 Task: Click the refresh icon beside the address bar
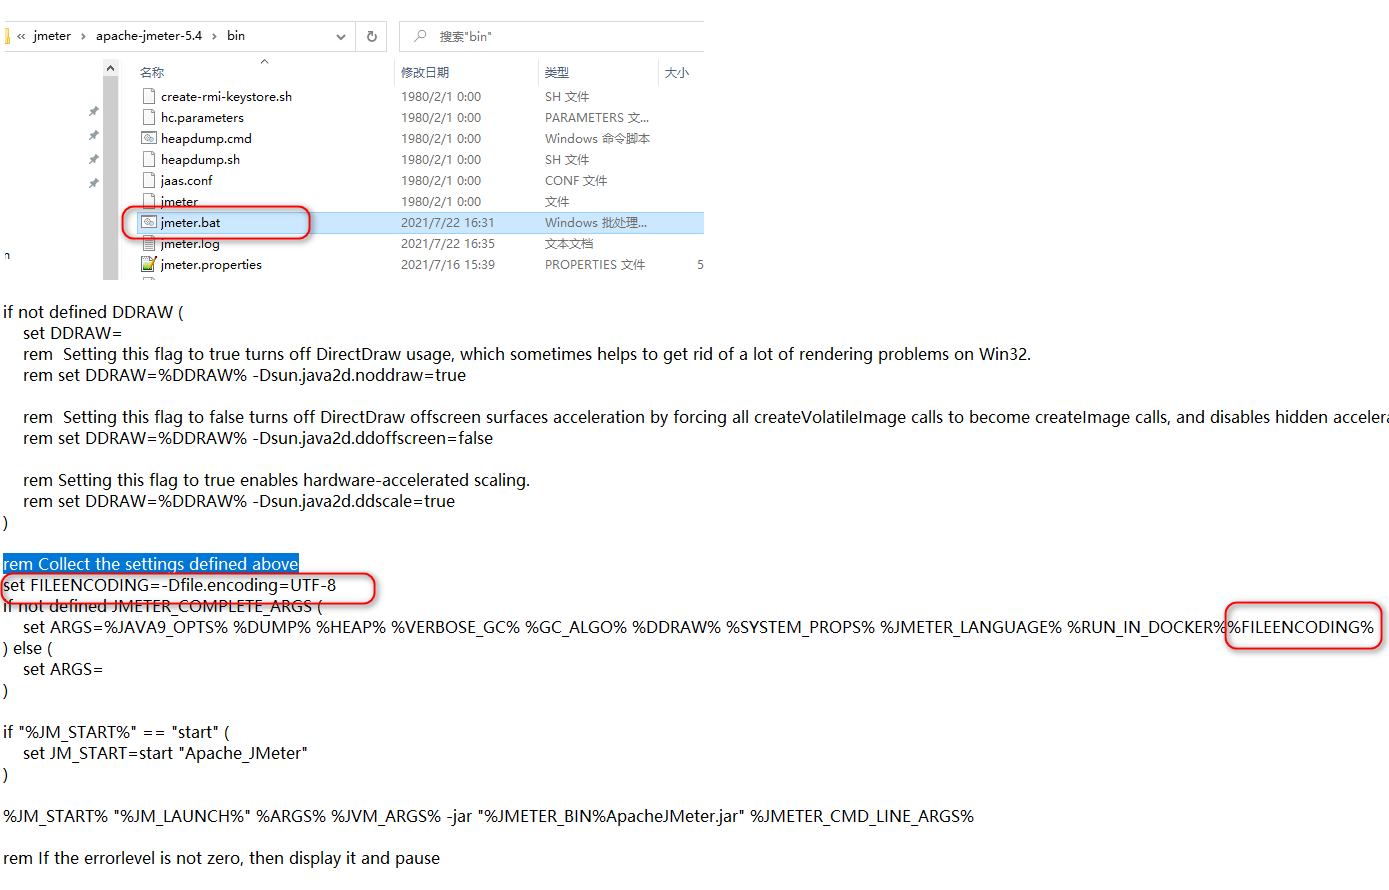click(x=371, y=36)
